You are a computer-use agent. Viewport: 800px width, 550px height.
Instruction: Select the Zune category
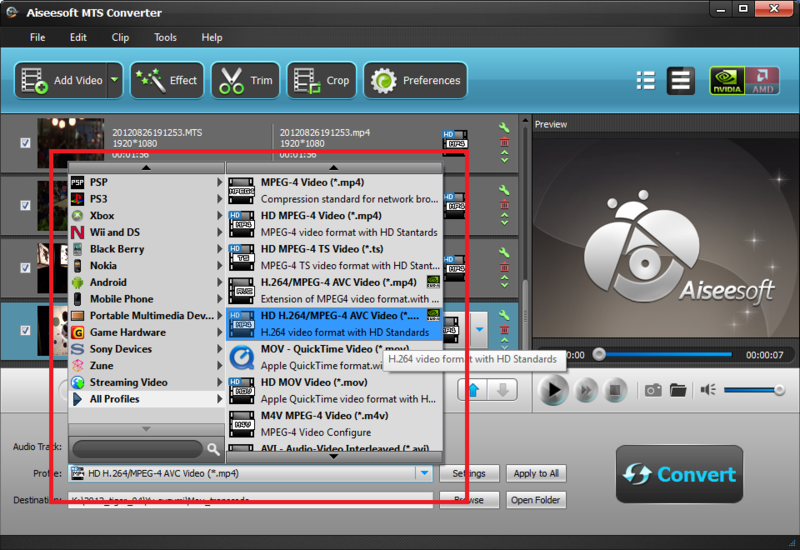(x=147, y=365)
